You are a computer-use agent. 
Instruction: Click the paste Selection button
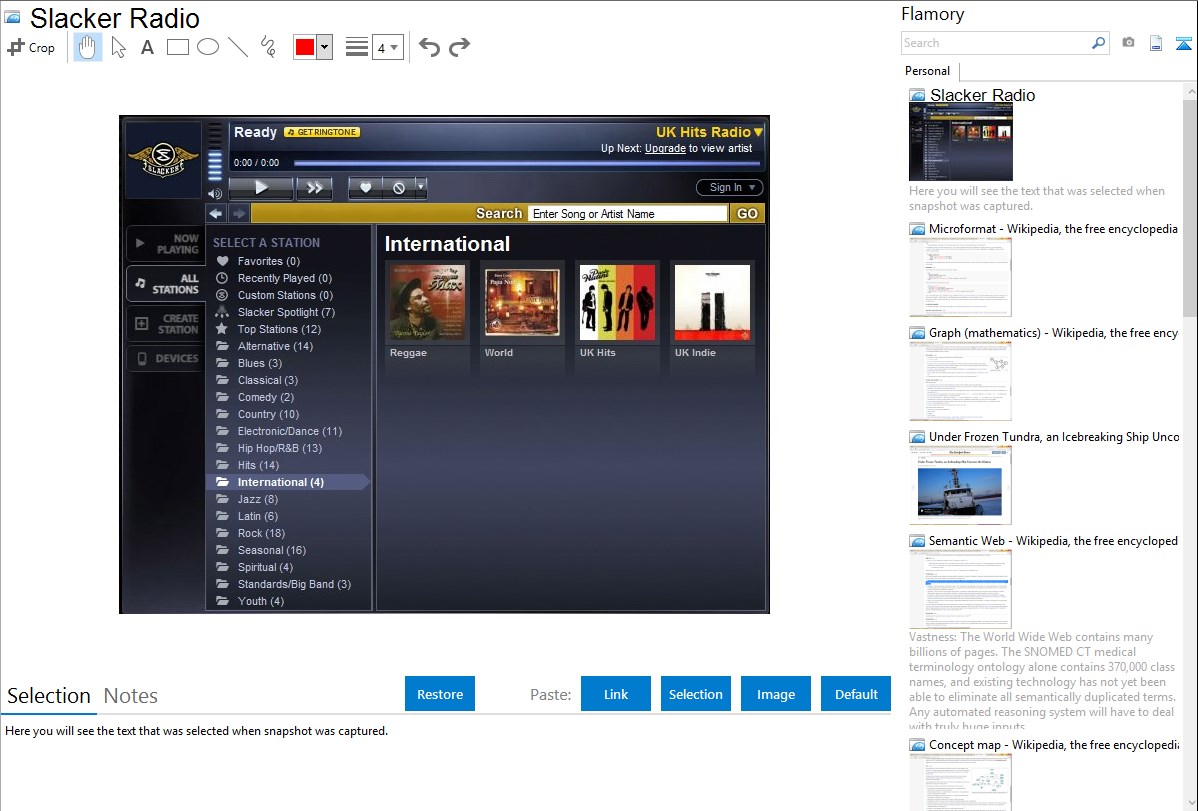coord(695,694)
